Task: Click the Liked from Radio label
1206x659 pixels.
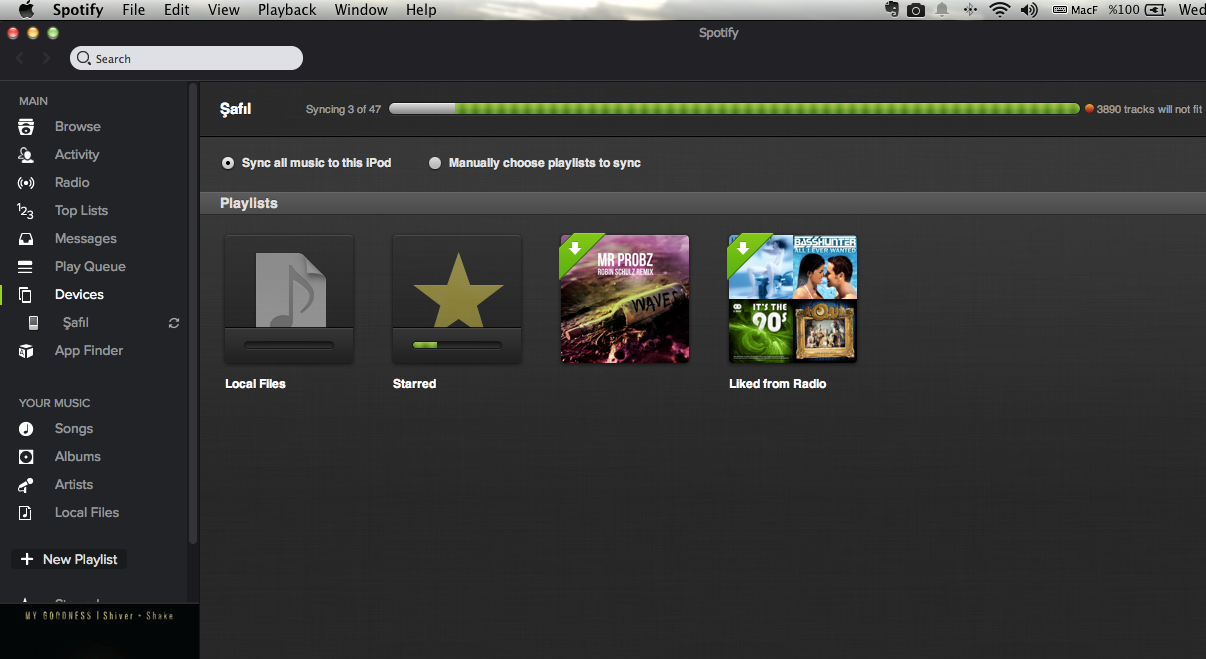Action: pyautogui.click(x=778, y=384)
